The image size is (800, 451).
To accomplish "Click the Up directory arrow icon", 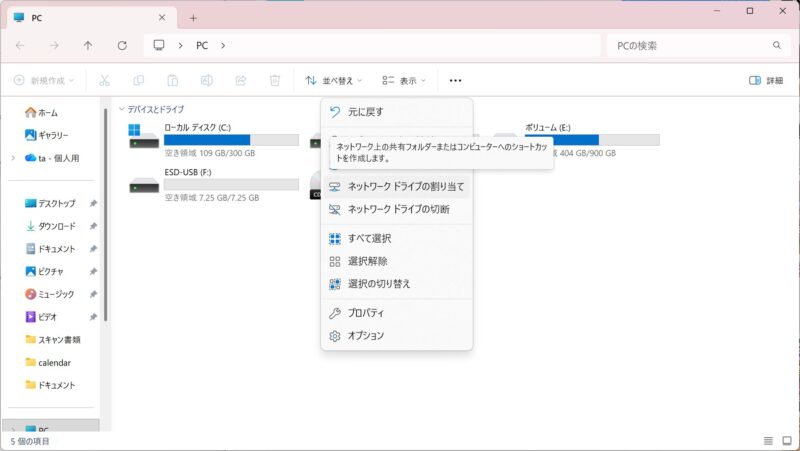I will [x=88, y=45].
